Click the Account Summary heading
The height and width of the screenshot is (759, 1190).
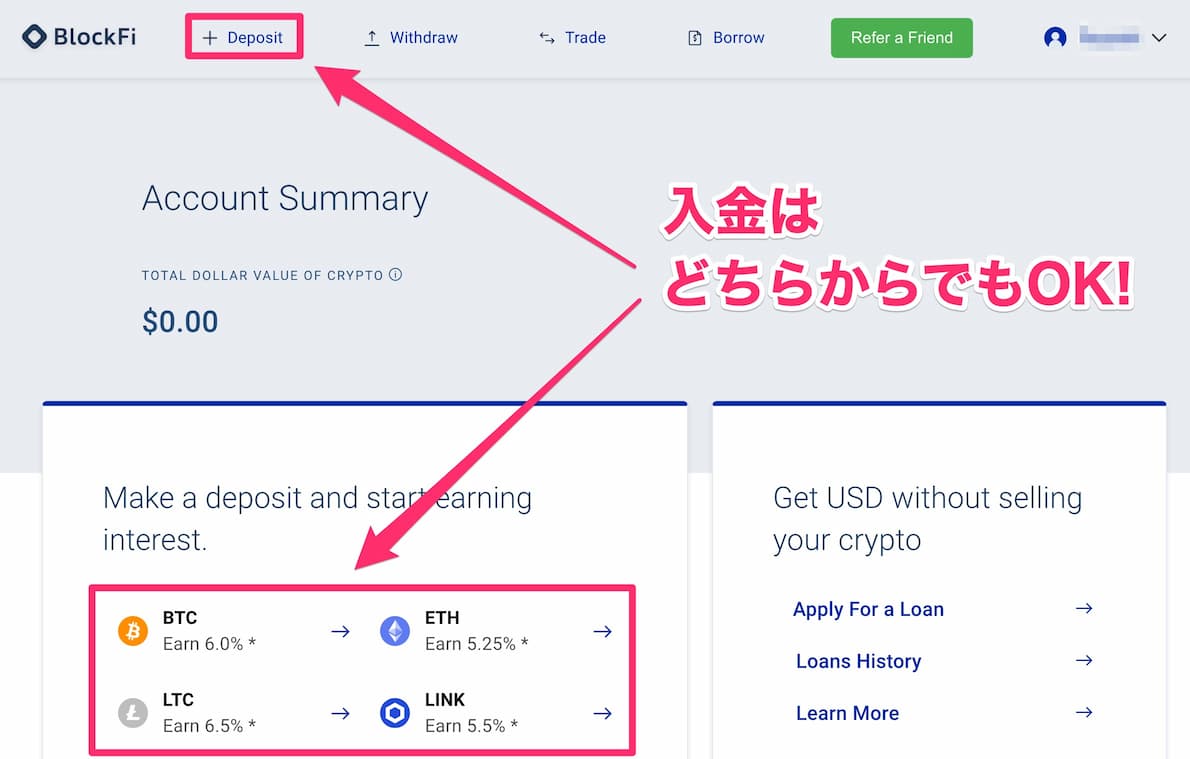(285, 200)
